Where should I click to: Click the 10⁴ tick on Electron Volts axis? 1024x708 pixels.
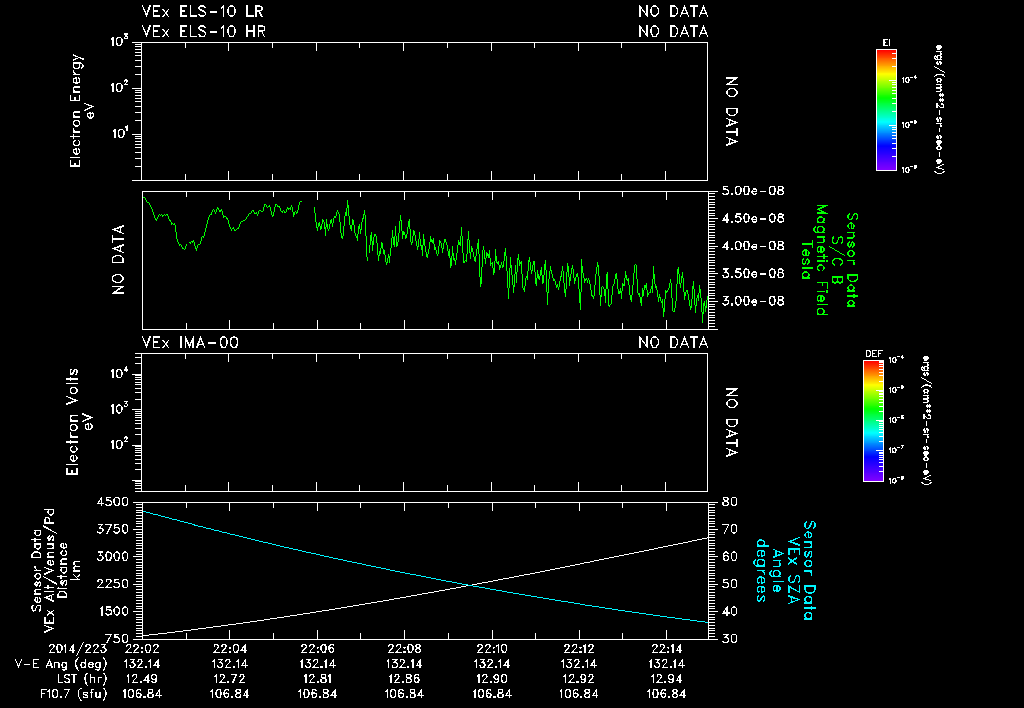pos(121,374)
